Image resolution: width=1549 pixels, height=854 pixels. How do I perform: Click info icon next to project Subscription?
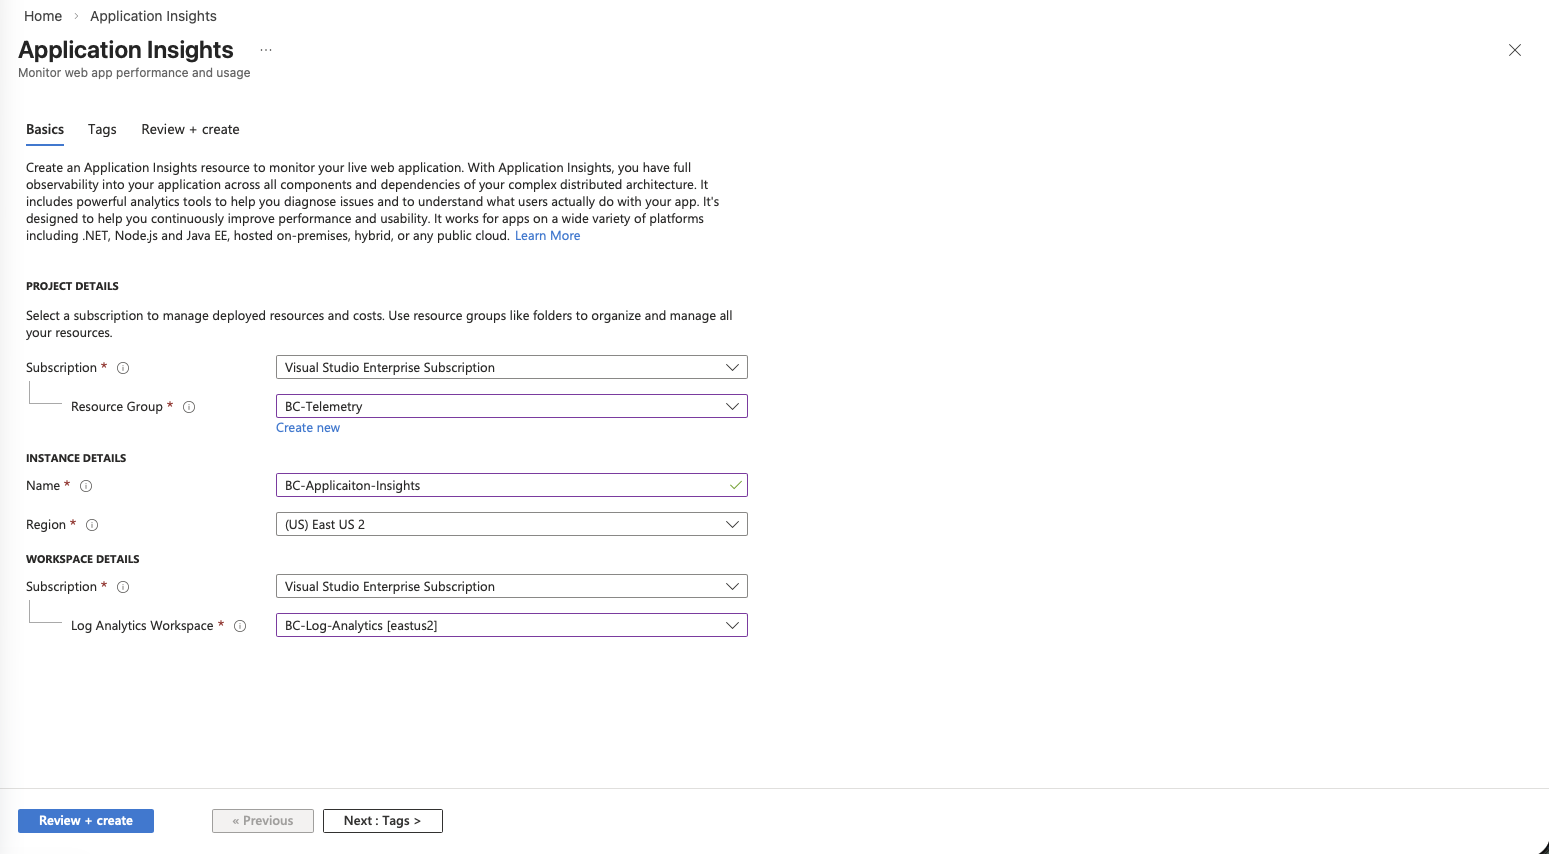(x=123, y=368)
